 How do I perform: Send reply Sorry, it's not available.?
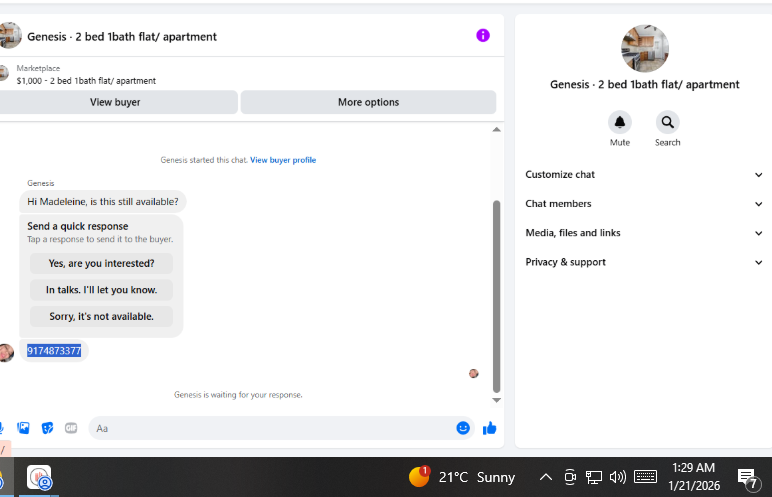[x=101, y=317]
